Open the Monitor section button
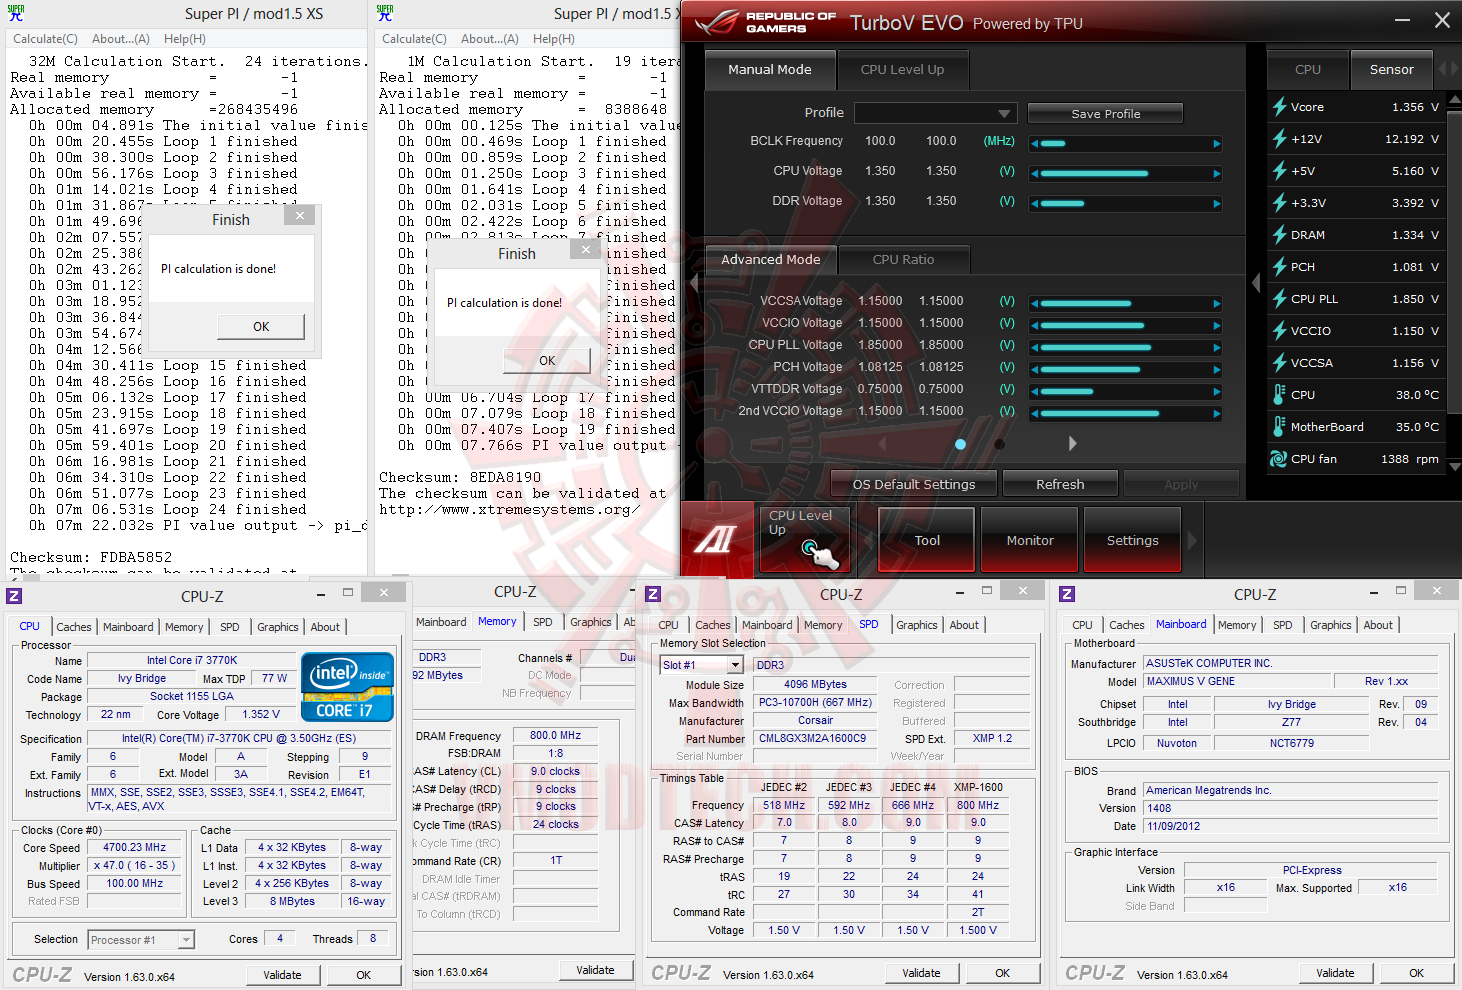 [1030, 540]
